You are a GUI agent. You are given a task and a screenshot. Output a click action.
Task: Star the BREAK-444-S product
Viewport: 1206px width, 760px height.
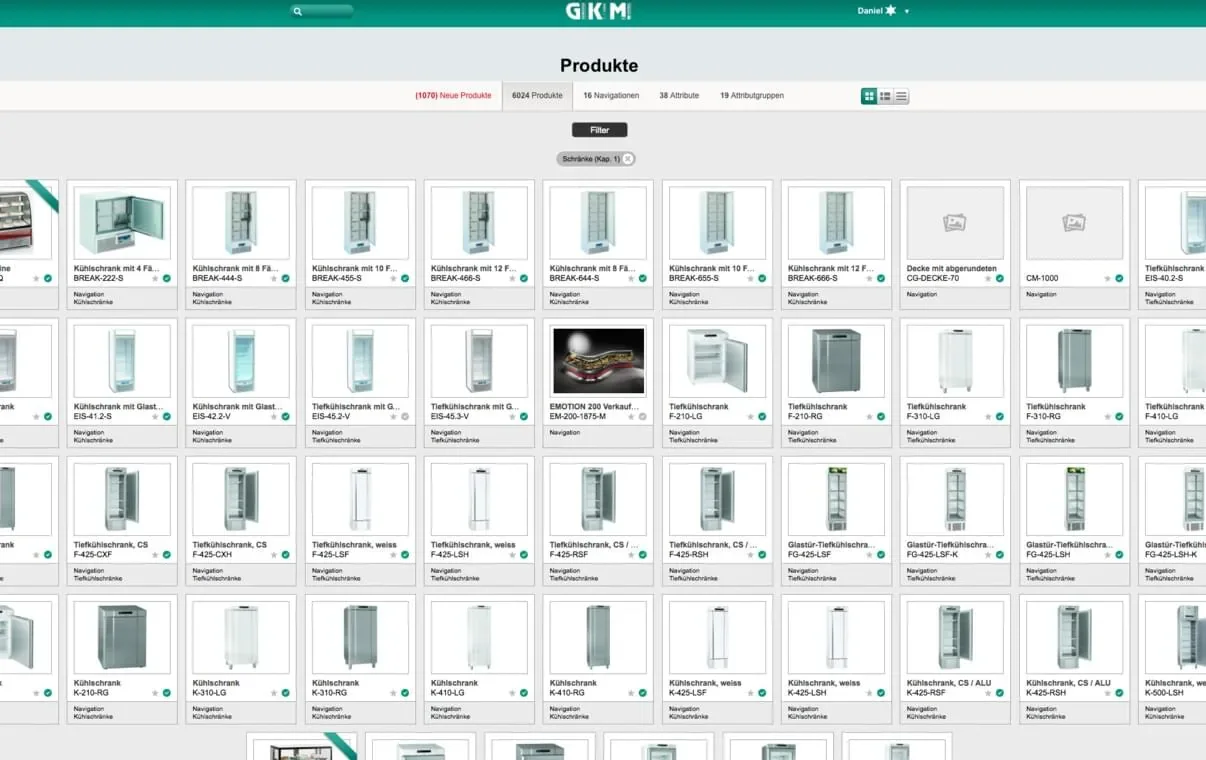point(275,278)
